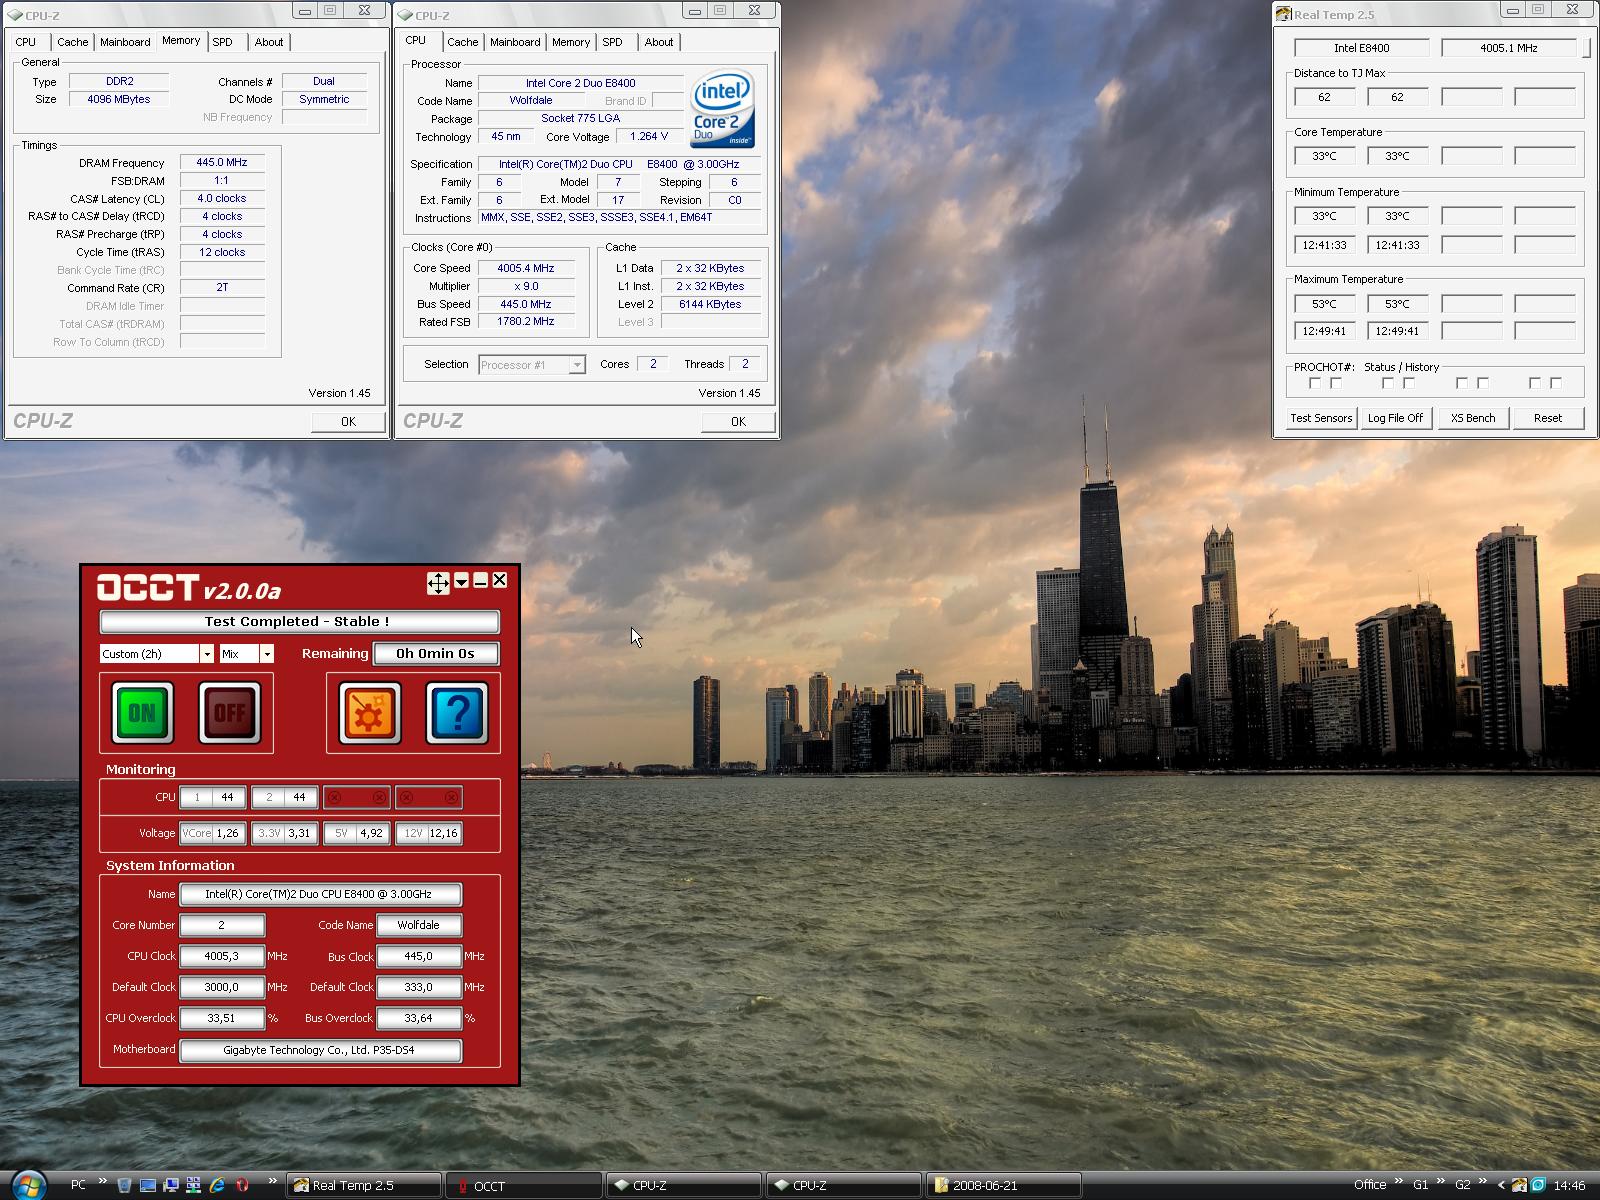Click the teal circular tray icon
This screenshot has height=1200, width=1600.
(x=1537, y=1186)
